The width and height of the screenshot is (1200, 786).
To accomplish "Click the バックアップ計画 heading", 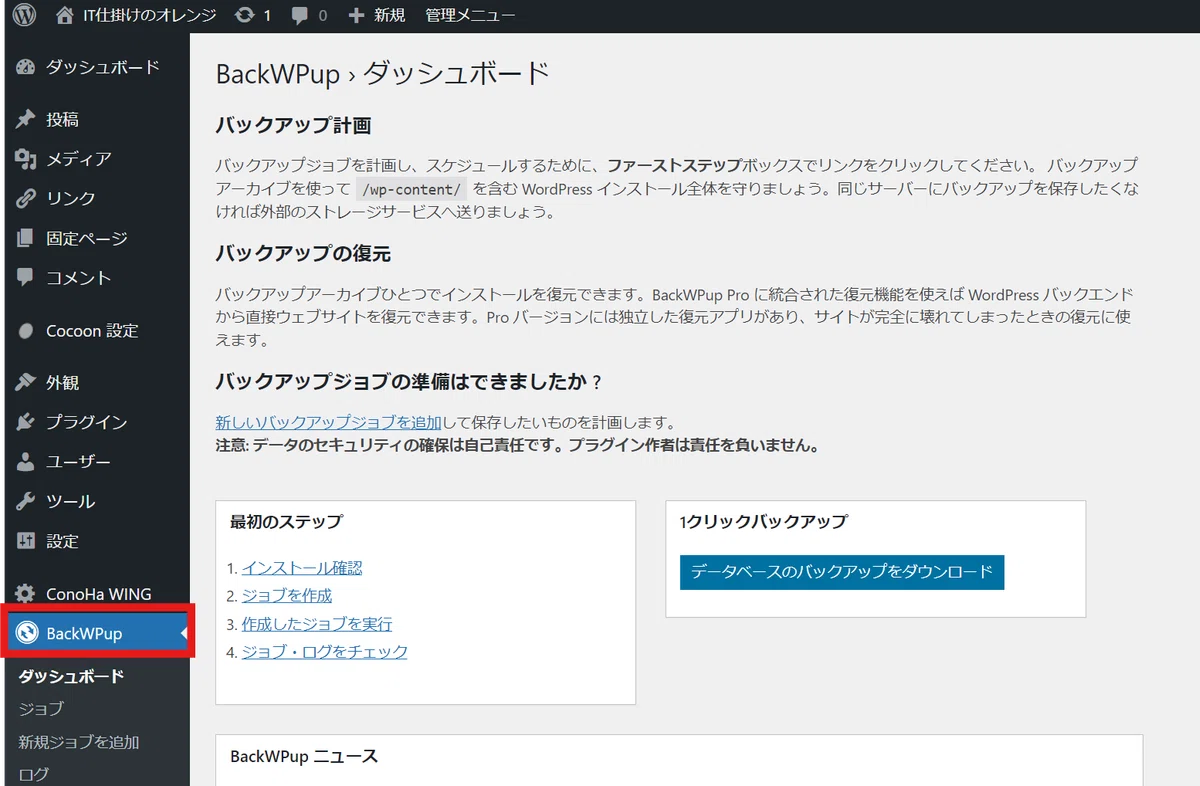I will (x=294, y=126).
